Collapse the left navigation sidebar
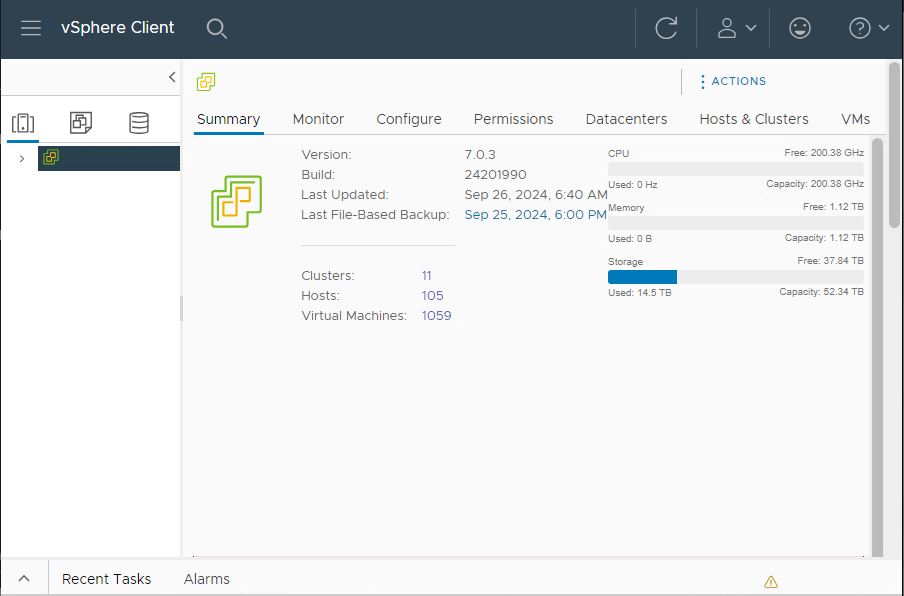 [172, 77]
